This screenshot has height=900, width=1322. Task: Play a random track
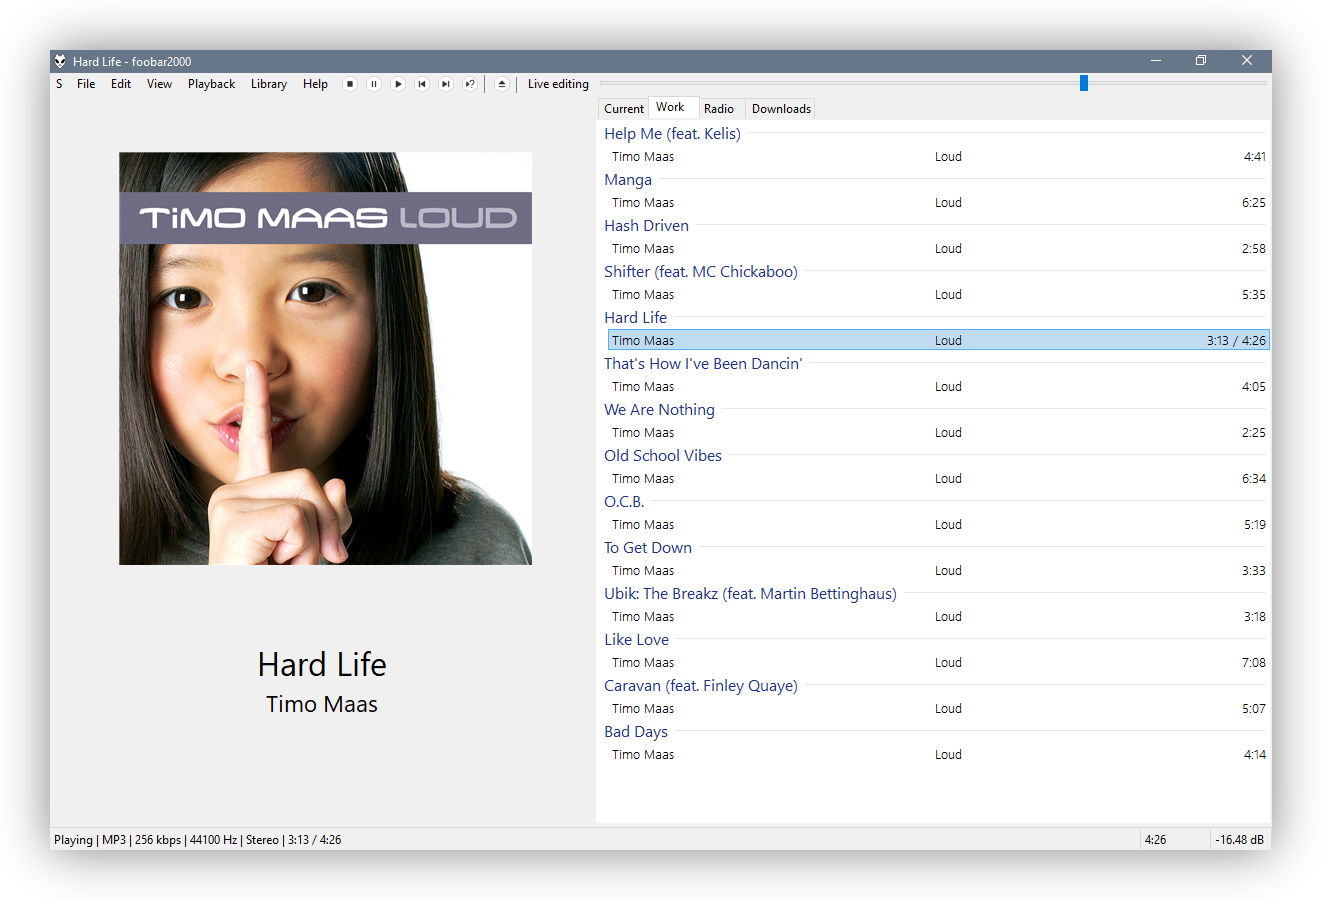coord(470,84)
